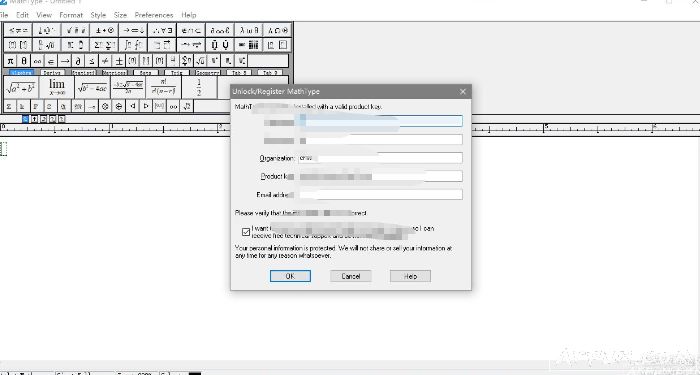Insert the pi symbol from small bar
Image resolution: width=700 pixels, height=375 pixels.
point(11,60)
